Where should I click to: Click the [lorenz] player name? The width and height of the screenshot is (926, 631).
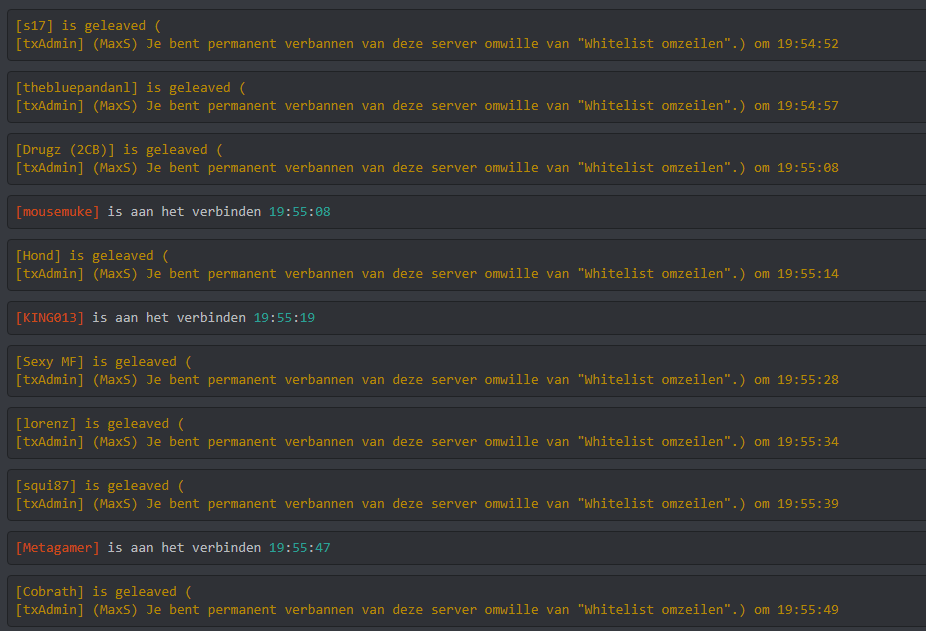[46, 423]
